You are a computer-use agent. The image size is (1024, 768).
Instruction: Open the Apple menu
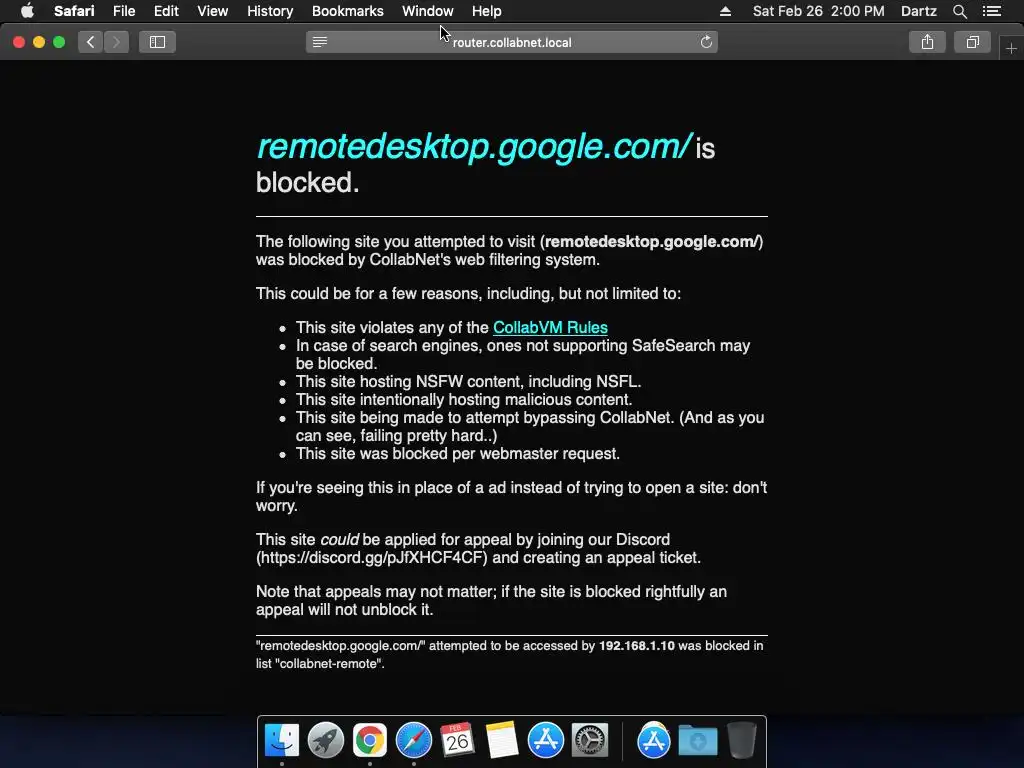pyautogui.click(x=27, y=11)
